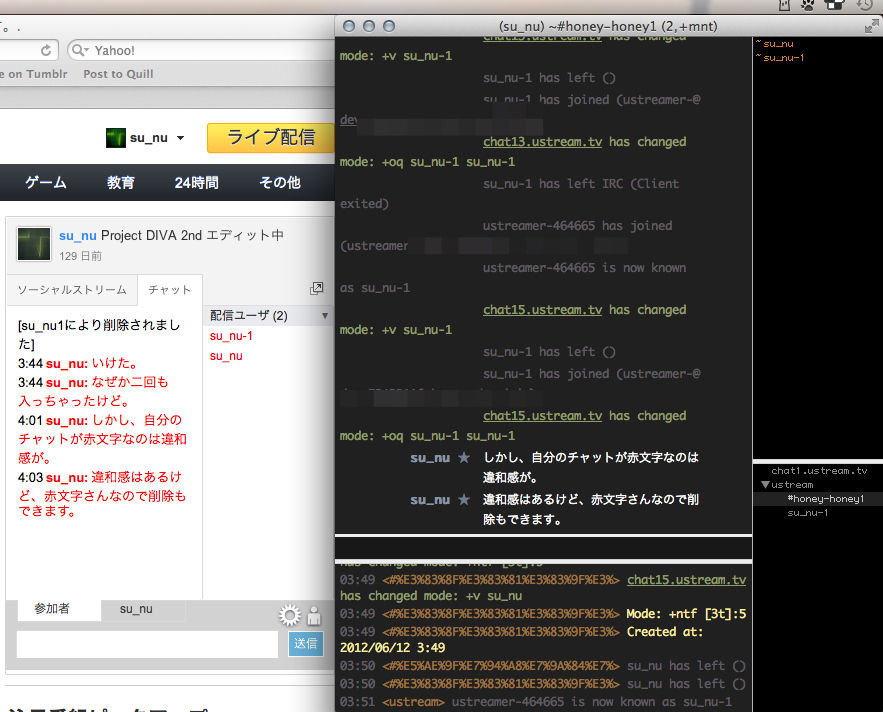Switch to the チャット tab
This screenshot has width=883, height=712.
click(170, 290)
